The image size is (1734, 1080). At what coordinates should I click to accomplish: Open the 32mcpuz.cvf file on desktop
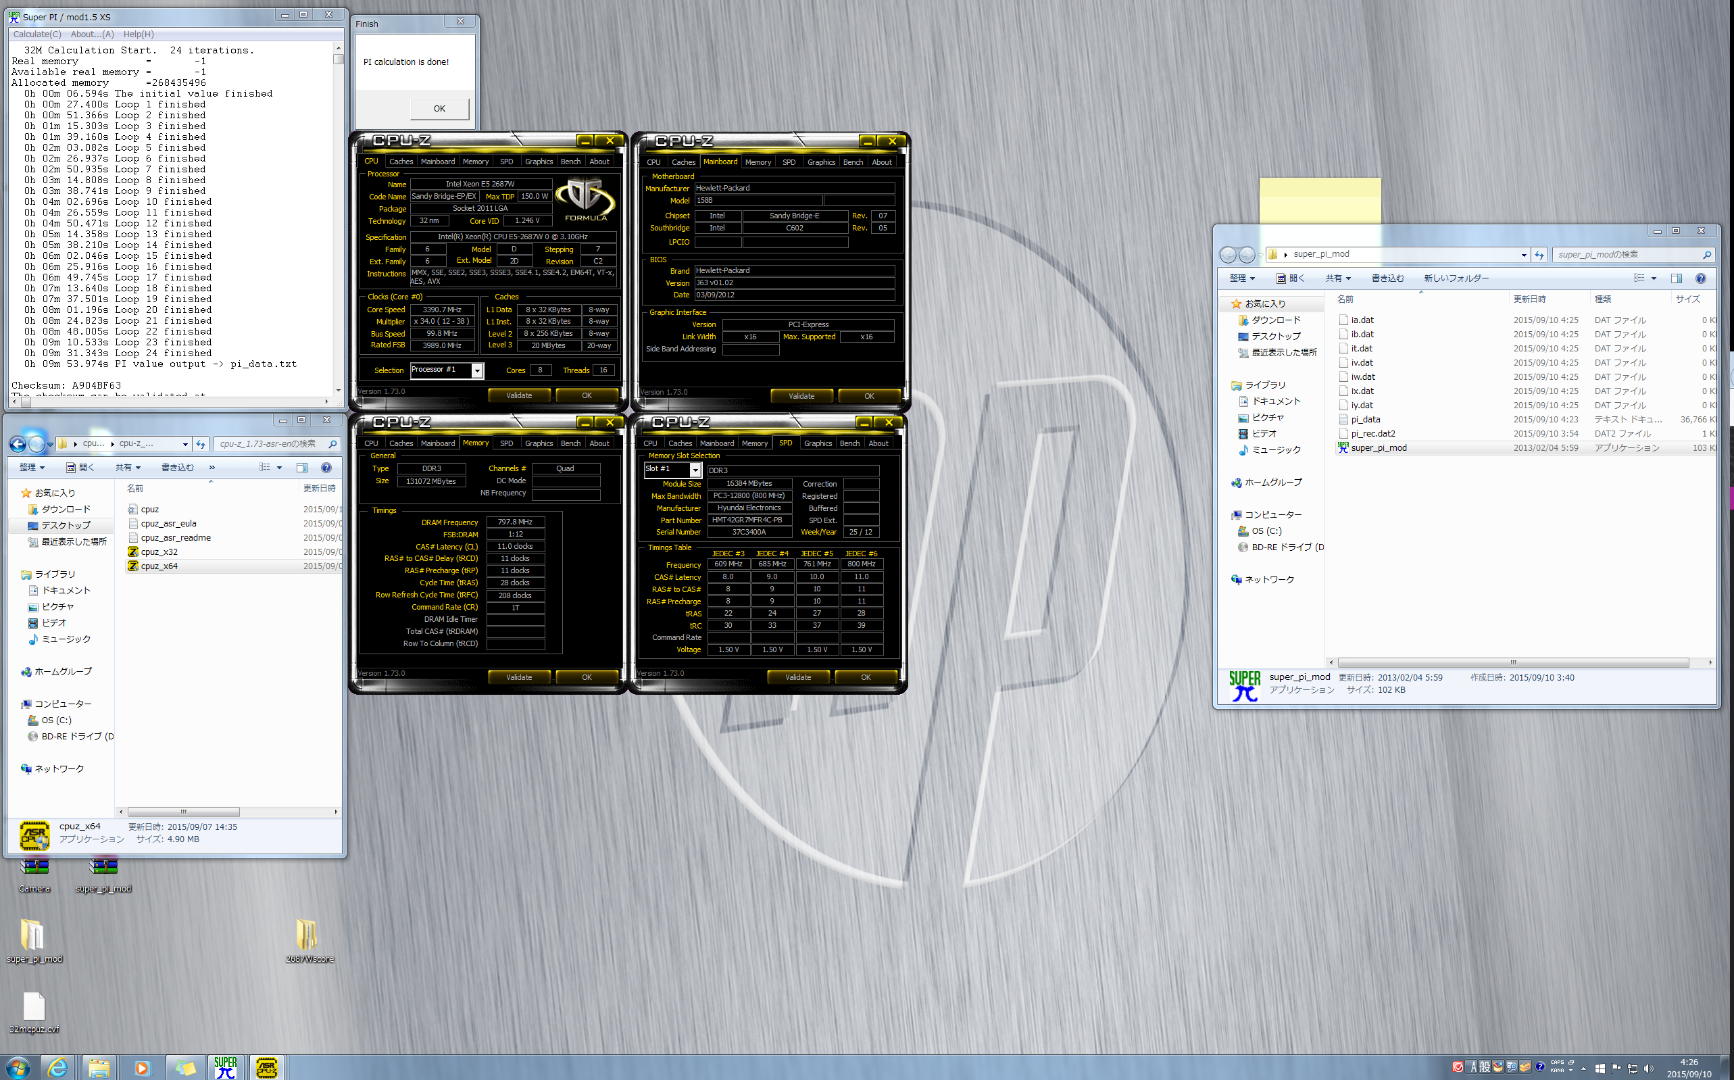click(x=33, y=1012)
